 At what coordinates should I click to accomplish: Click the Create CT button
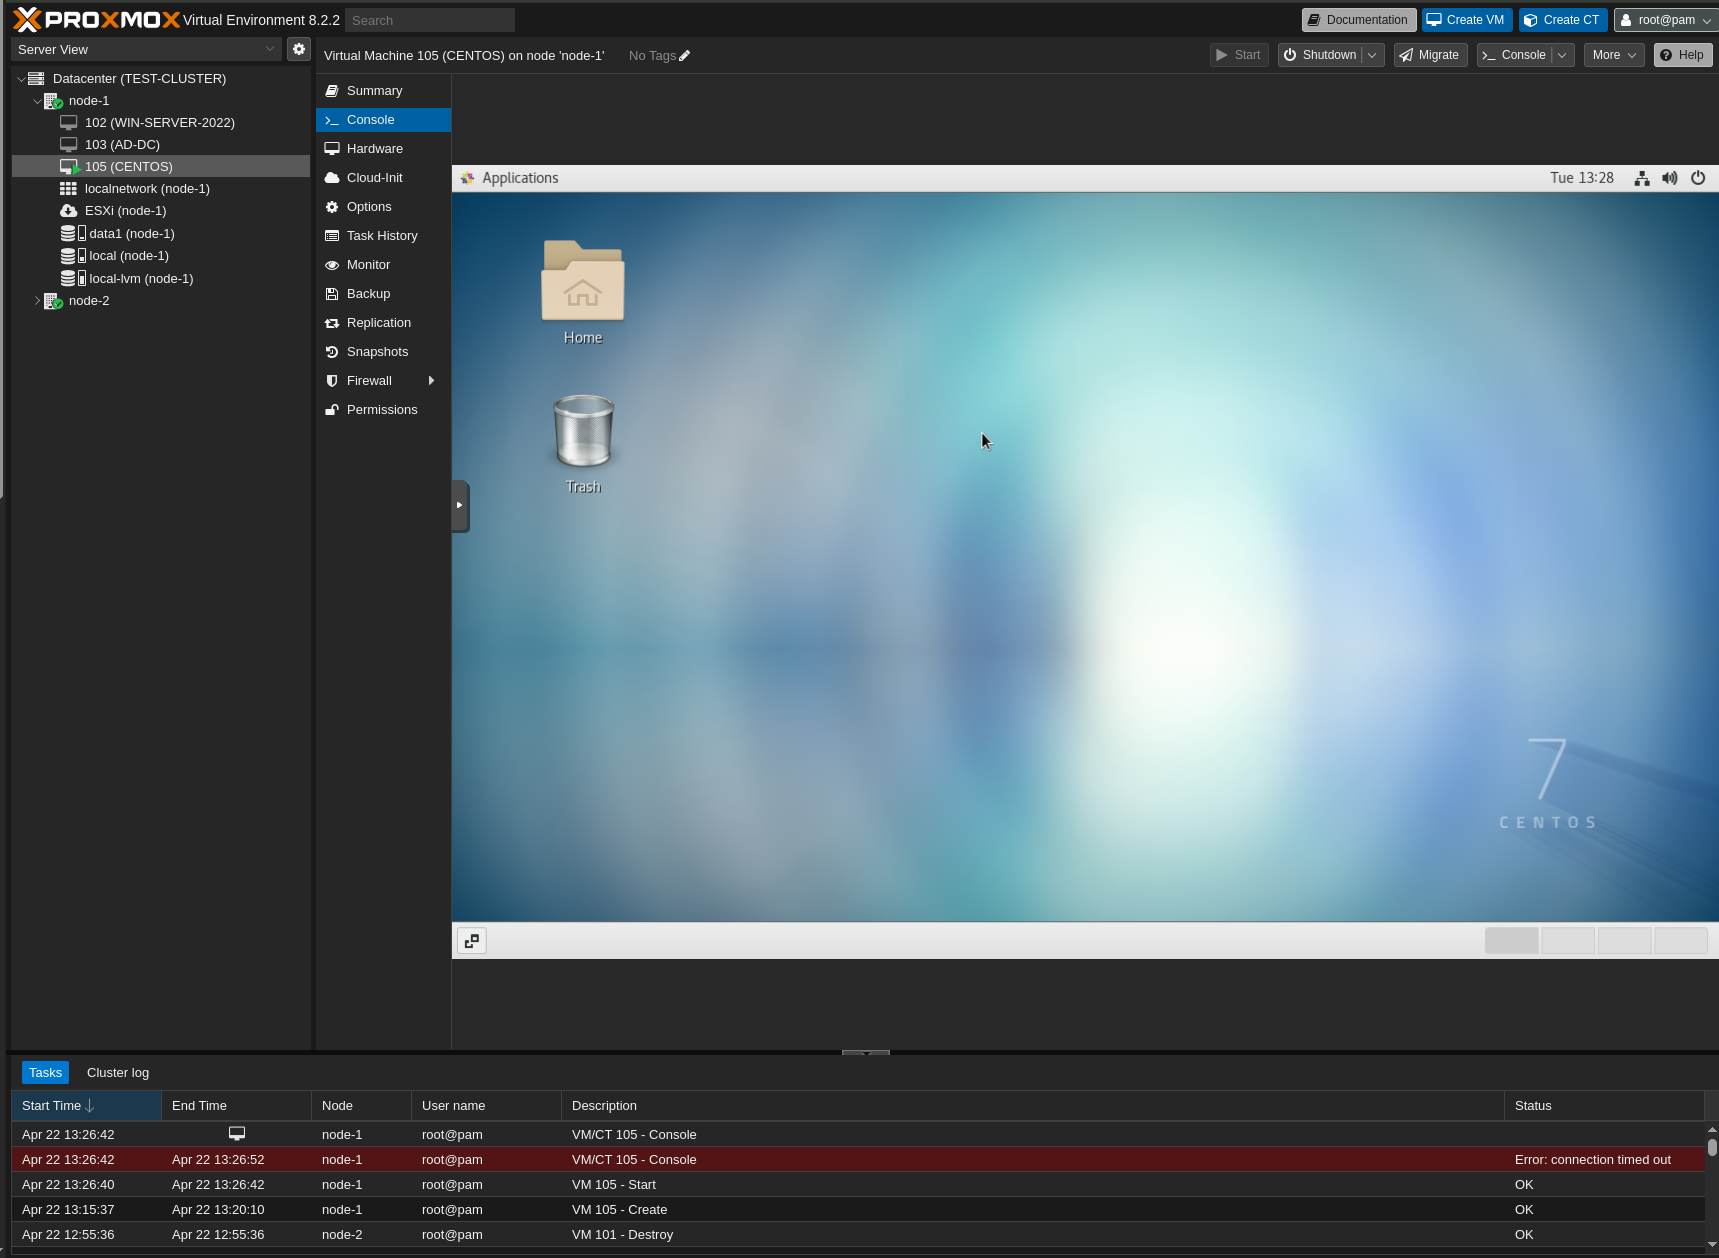tap(1562, 19)
